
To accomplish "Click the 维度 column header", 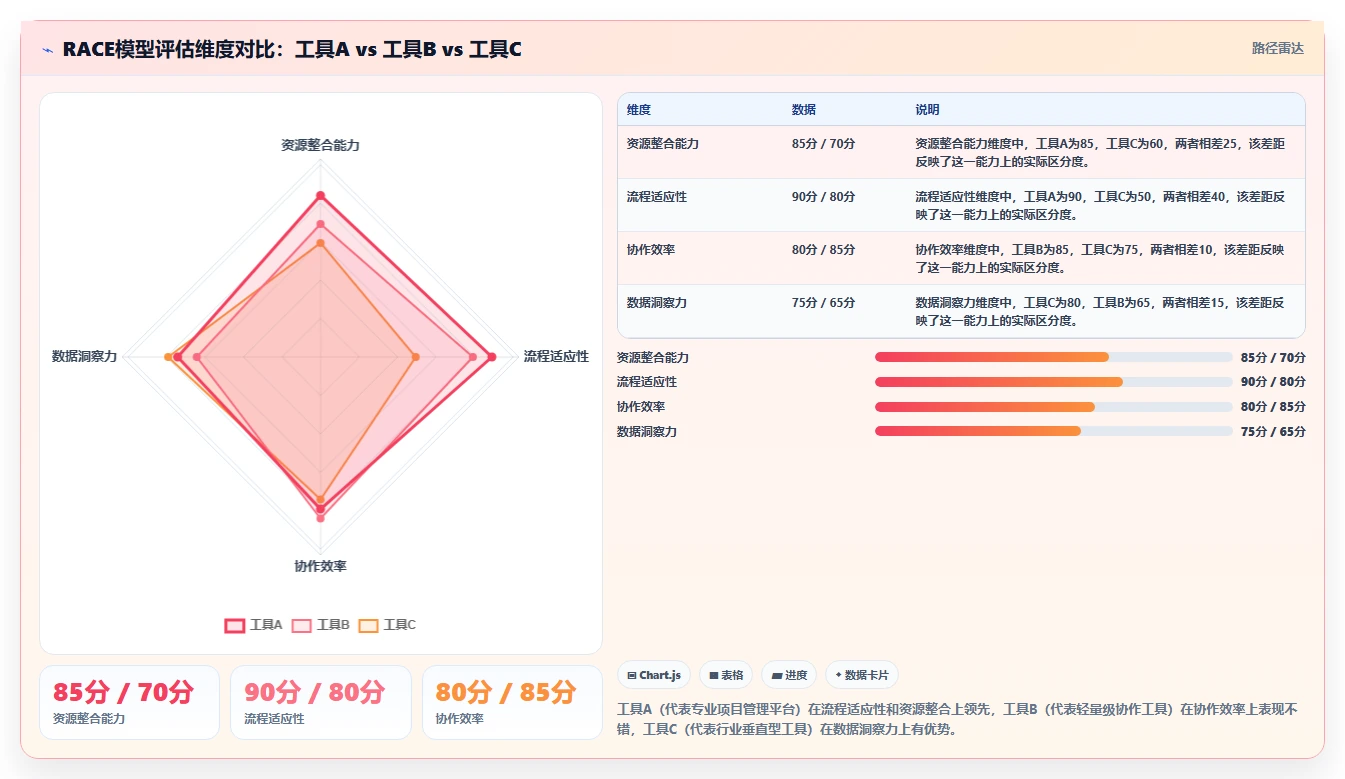I will [639, 110].
